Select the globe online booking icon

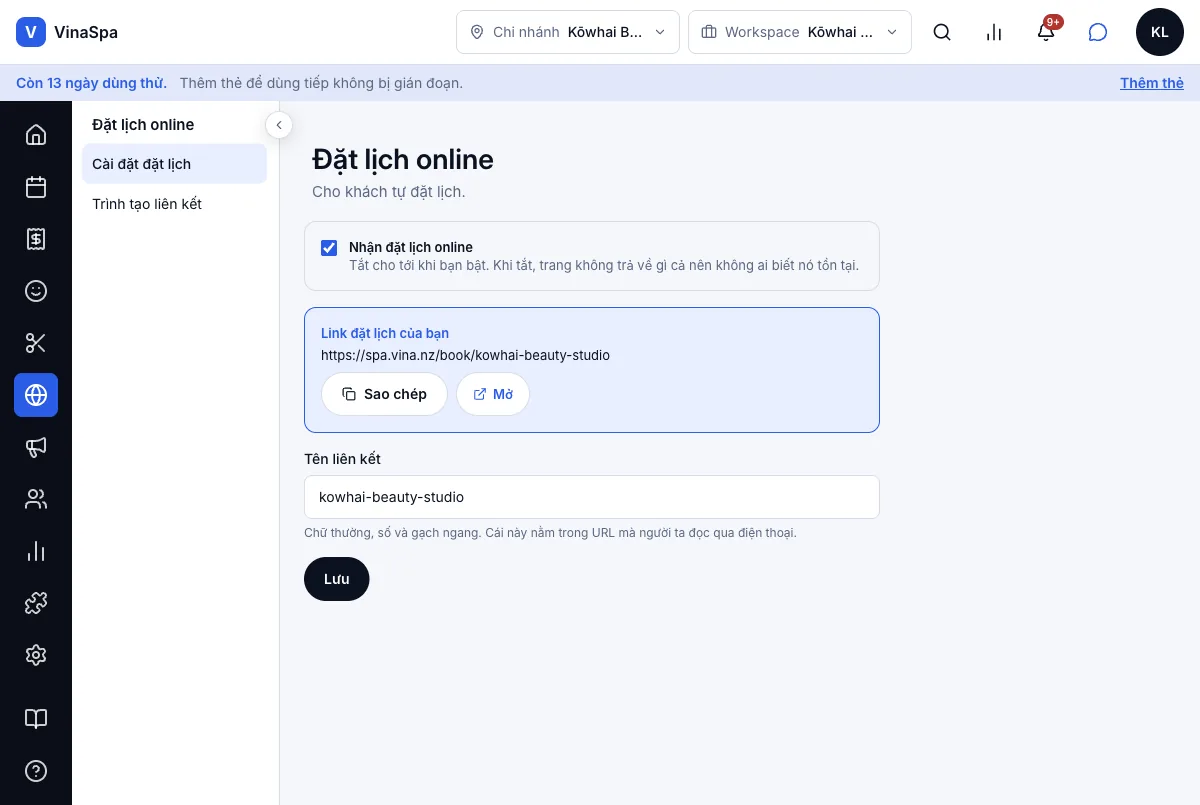click(x=36, y=395)
